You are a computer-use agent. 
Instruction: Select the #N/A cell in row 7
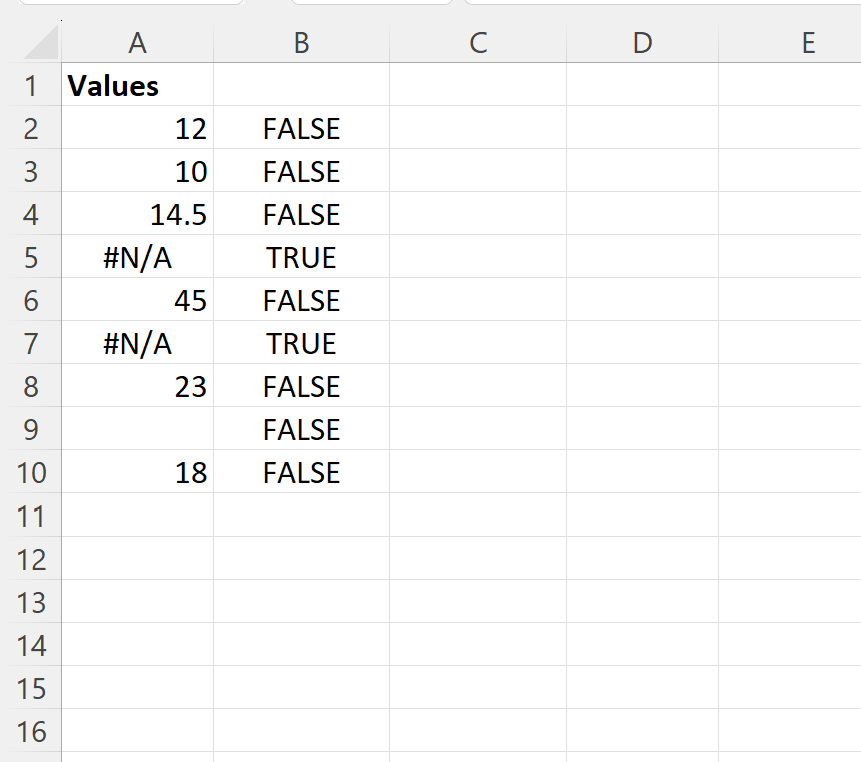tap(137, 343)
